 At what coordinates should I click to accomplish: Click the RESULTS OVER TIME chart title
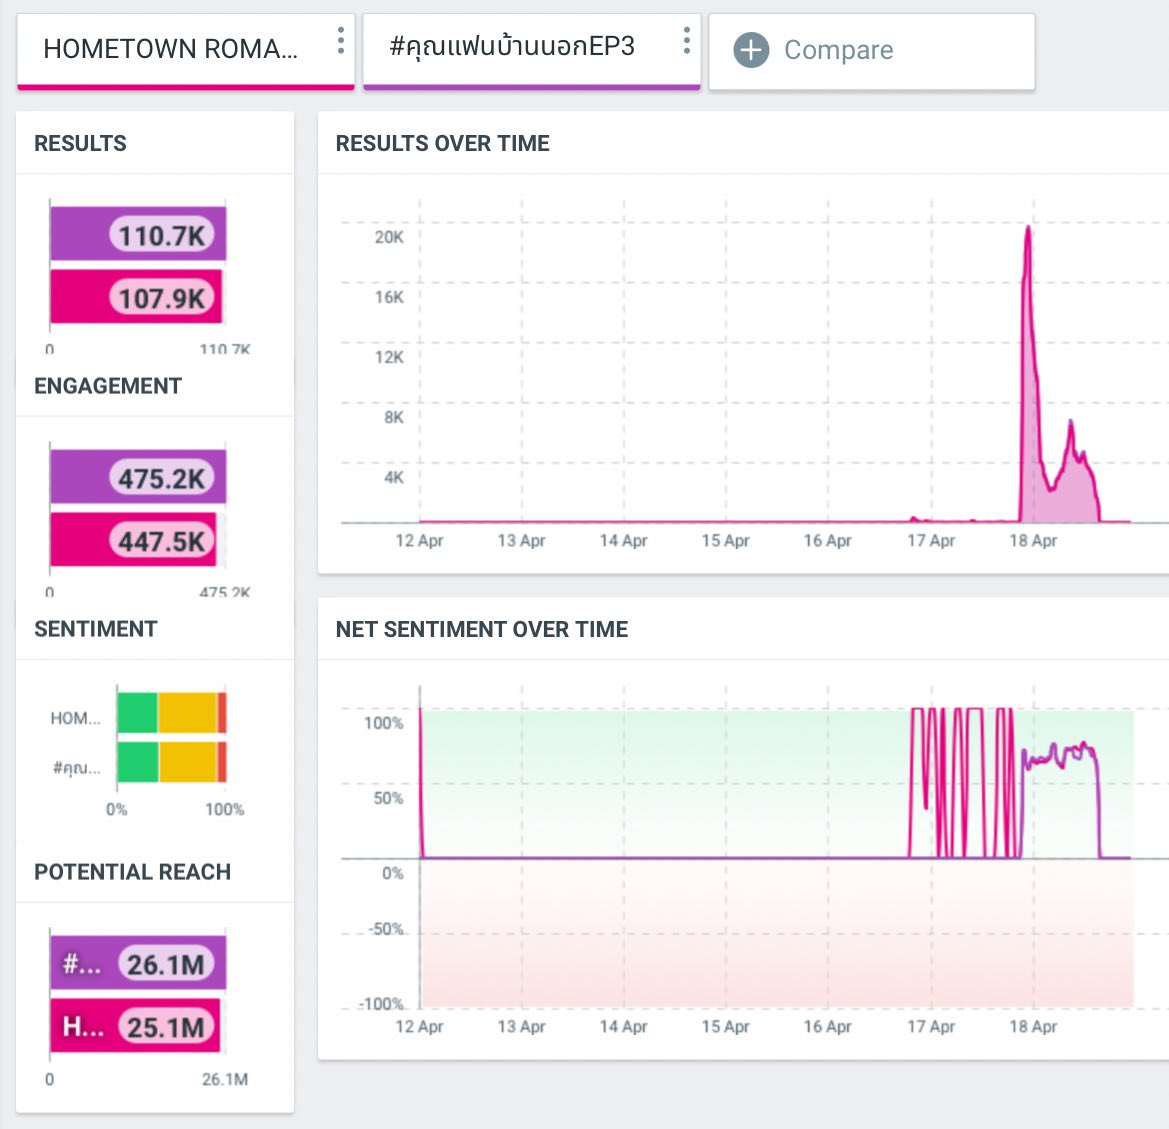click(442, 143)
